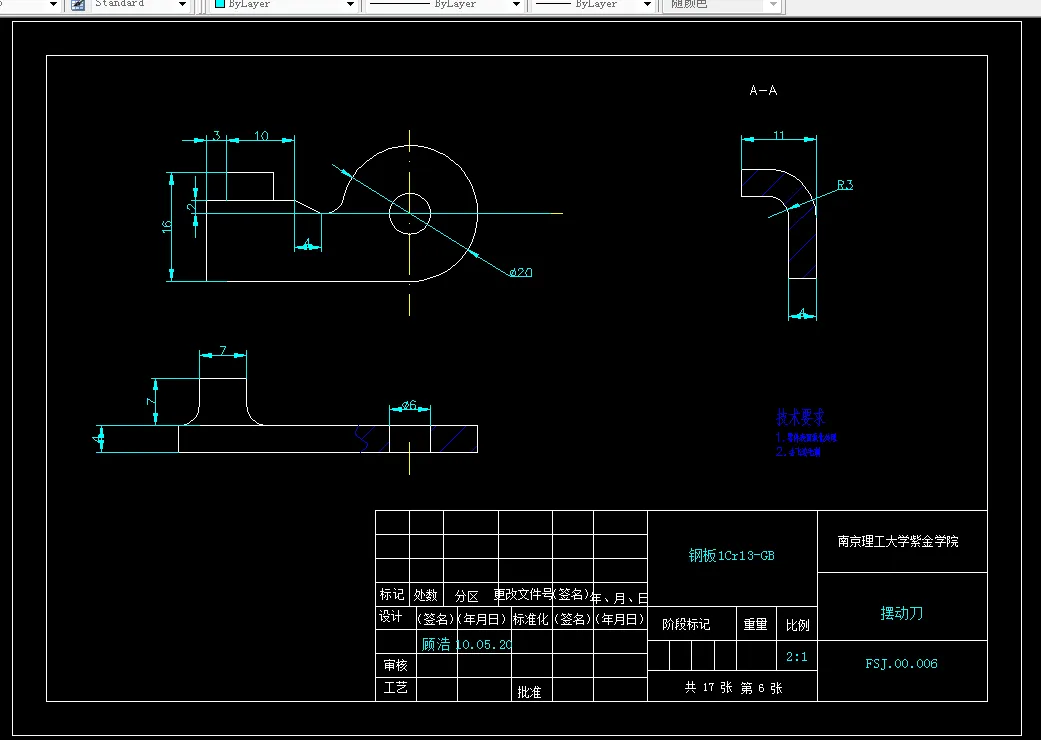1041x740 pixels.
Task: Select the 3 dimension text at top
Action: 216,135
